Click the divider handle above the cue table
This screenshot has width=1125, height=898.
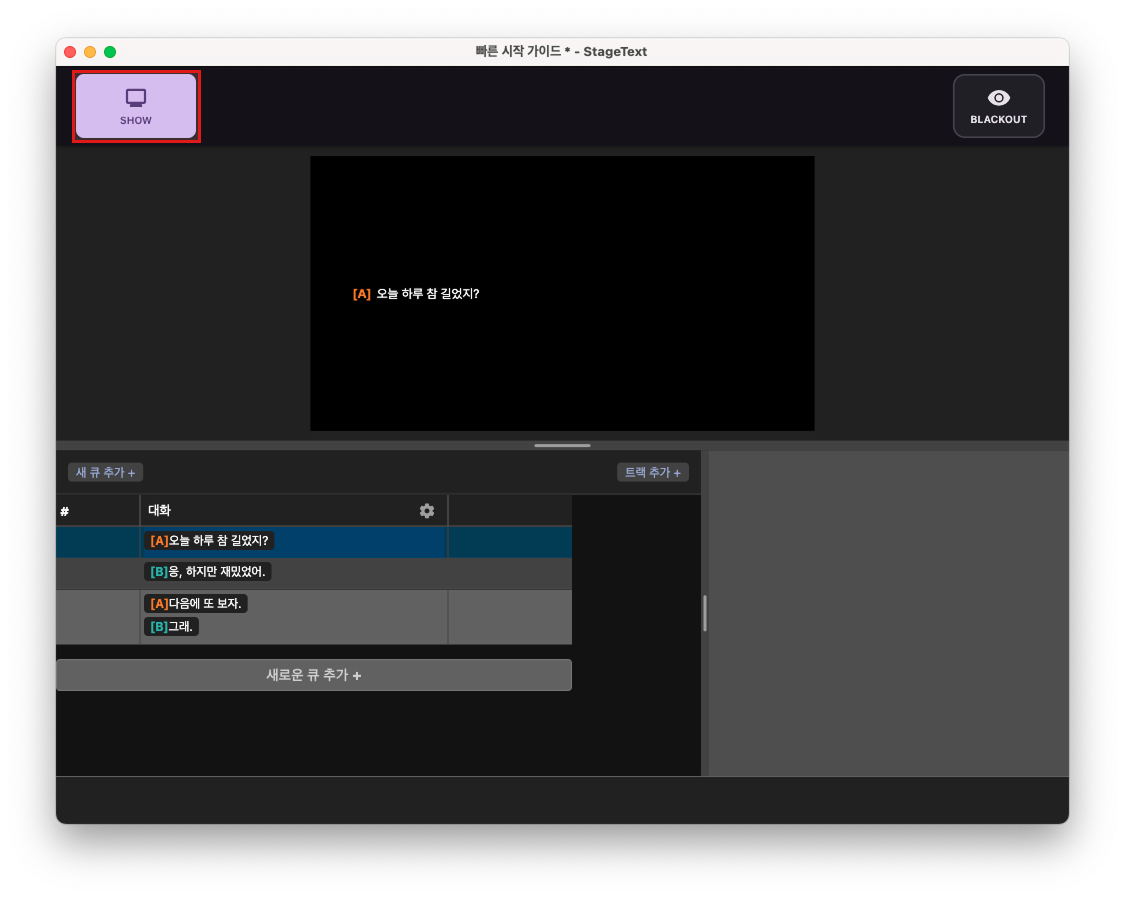point(562,444)
